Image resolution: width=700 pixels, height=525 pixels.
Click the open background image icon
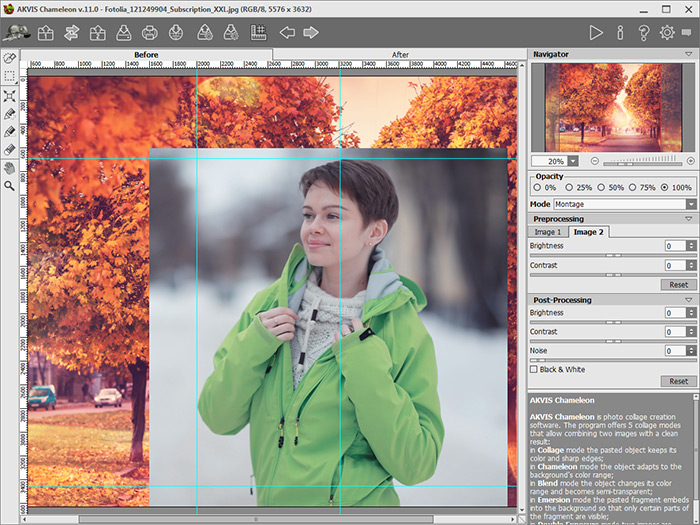click(x=46, y=33)
